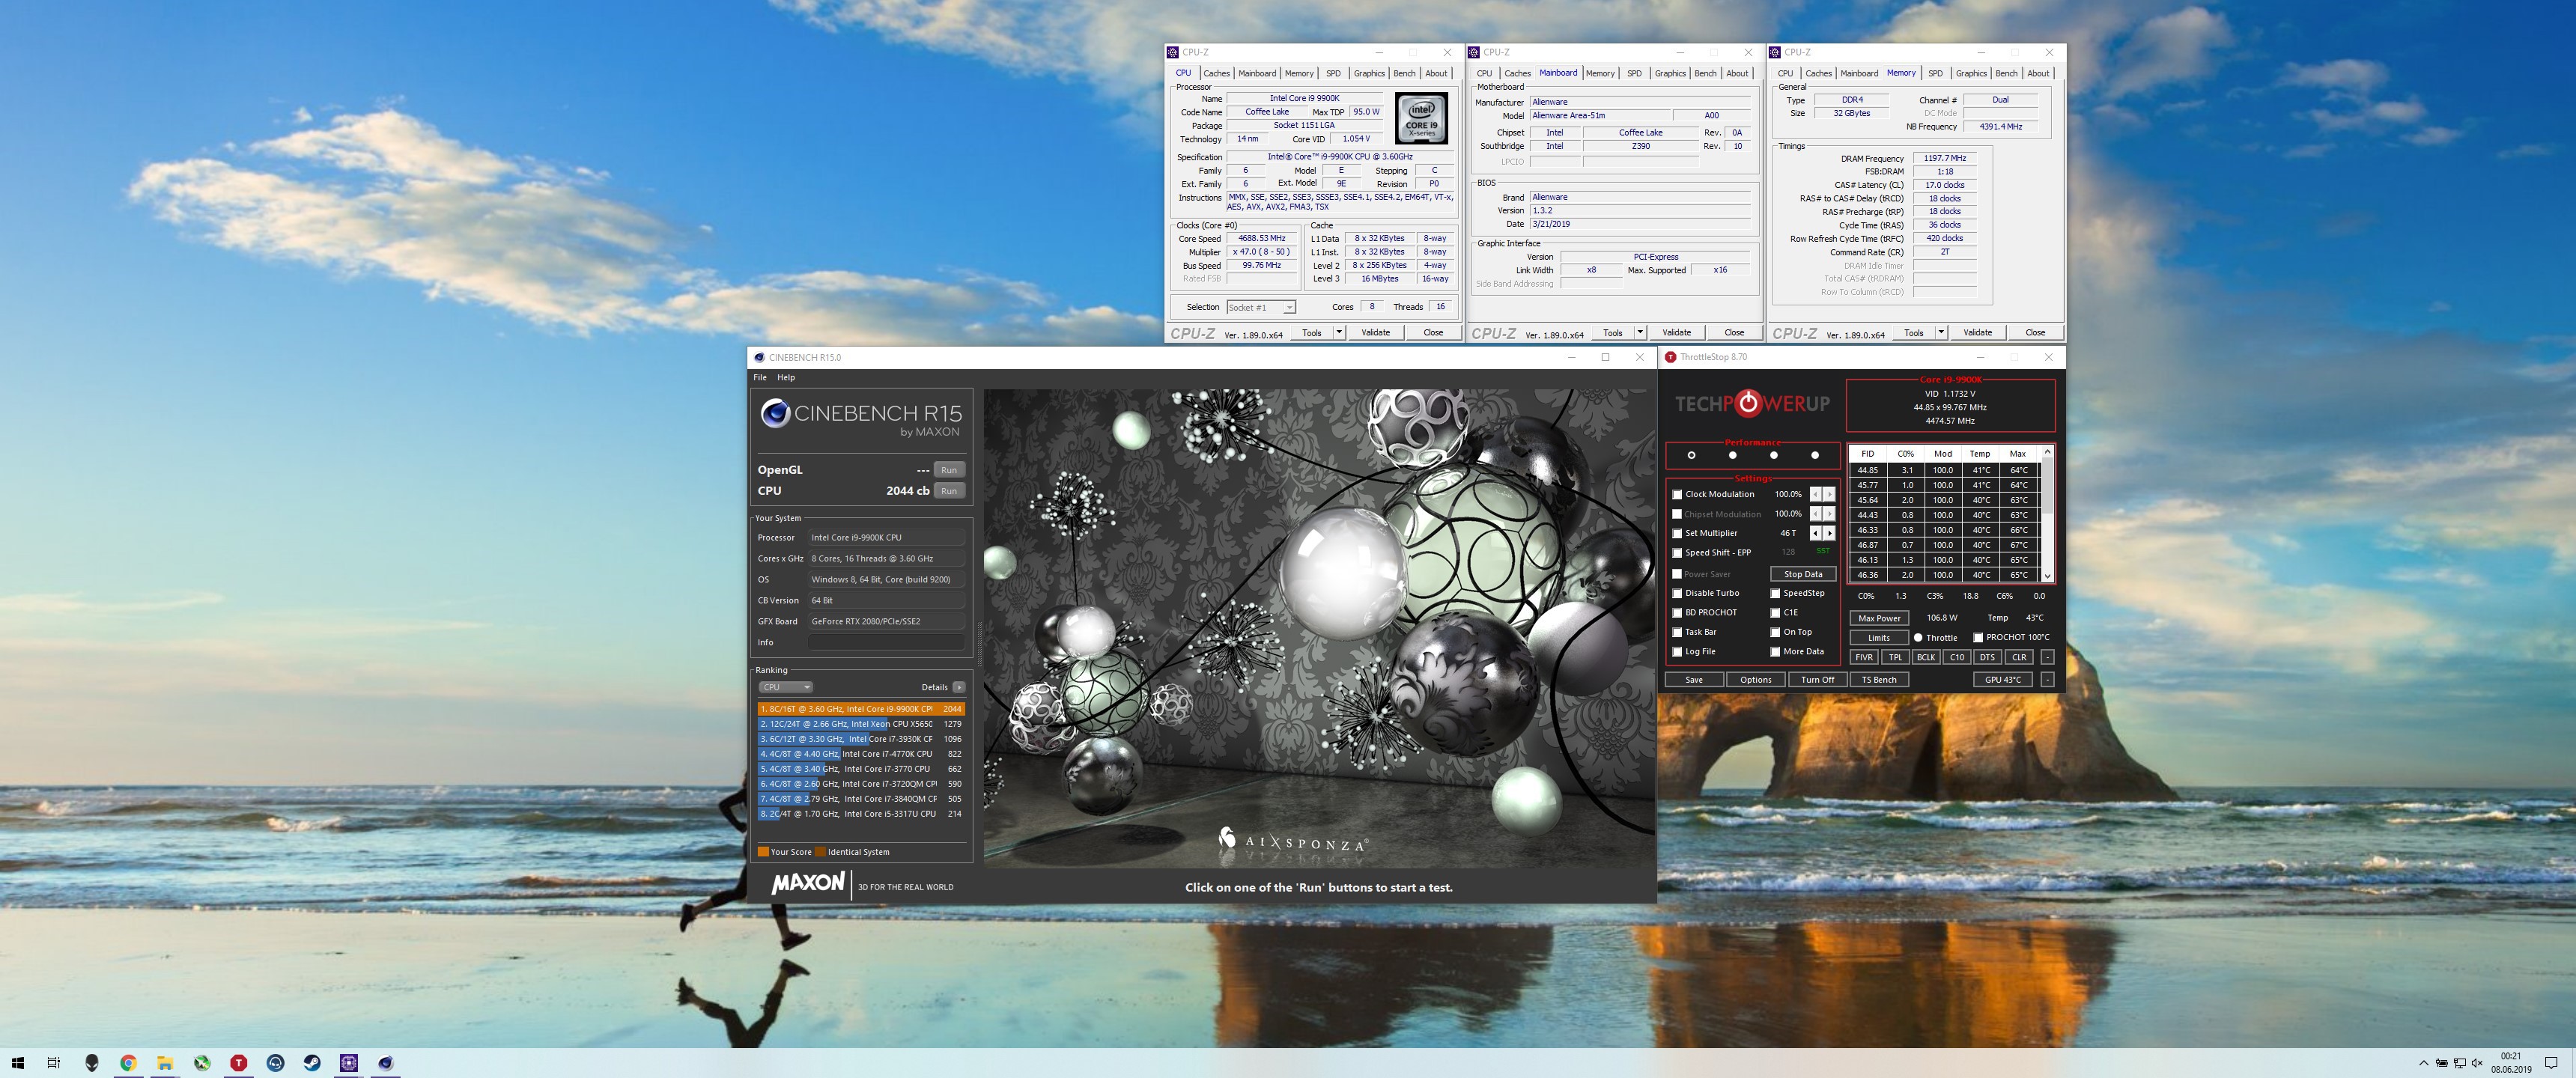Switch to Cinebench via its taskbar icon

tap(385, 1063)
